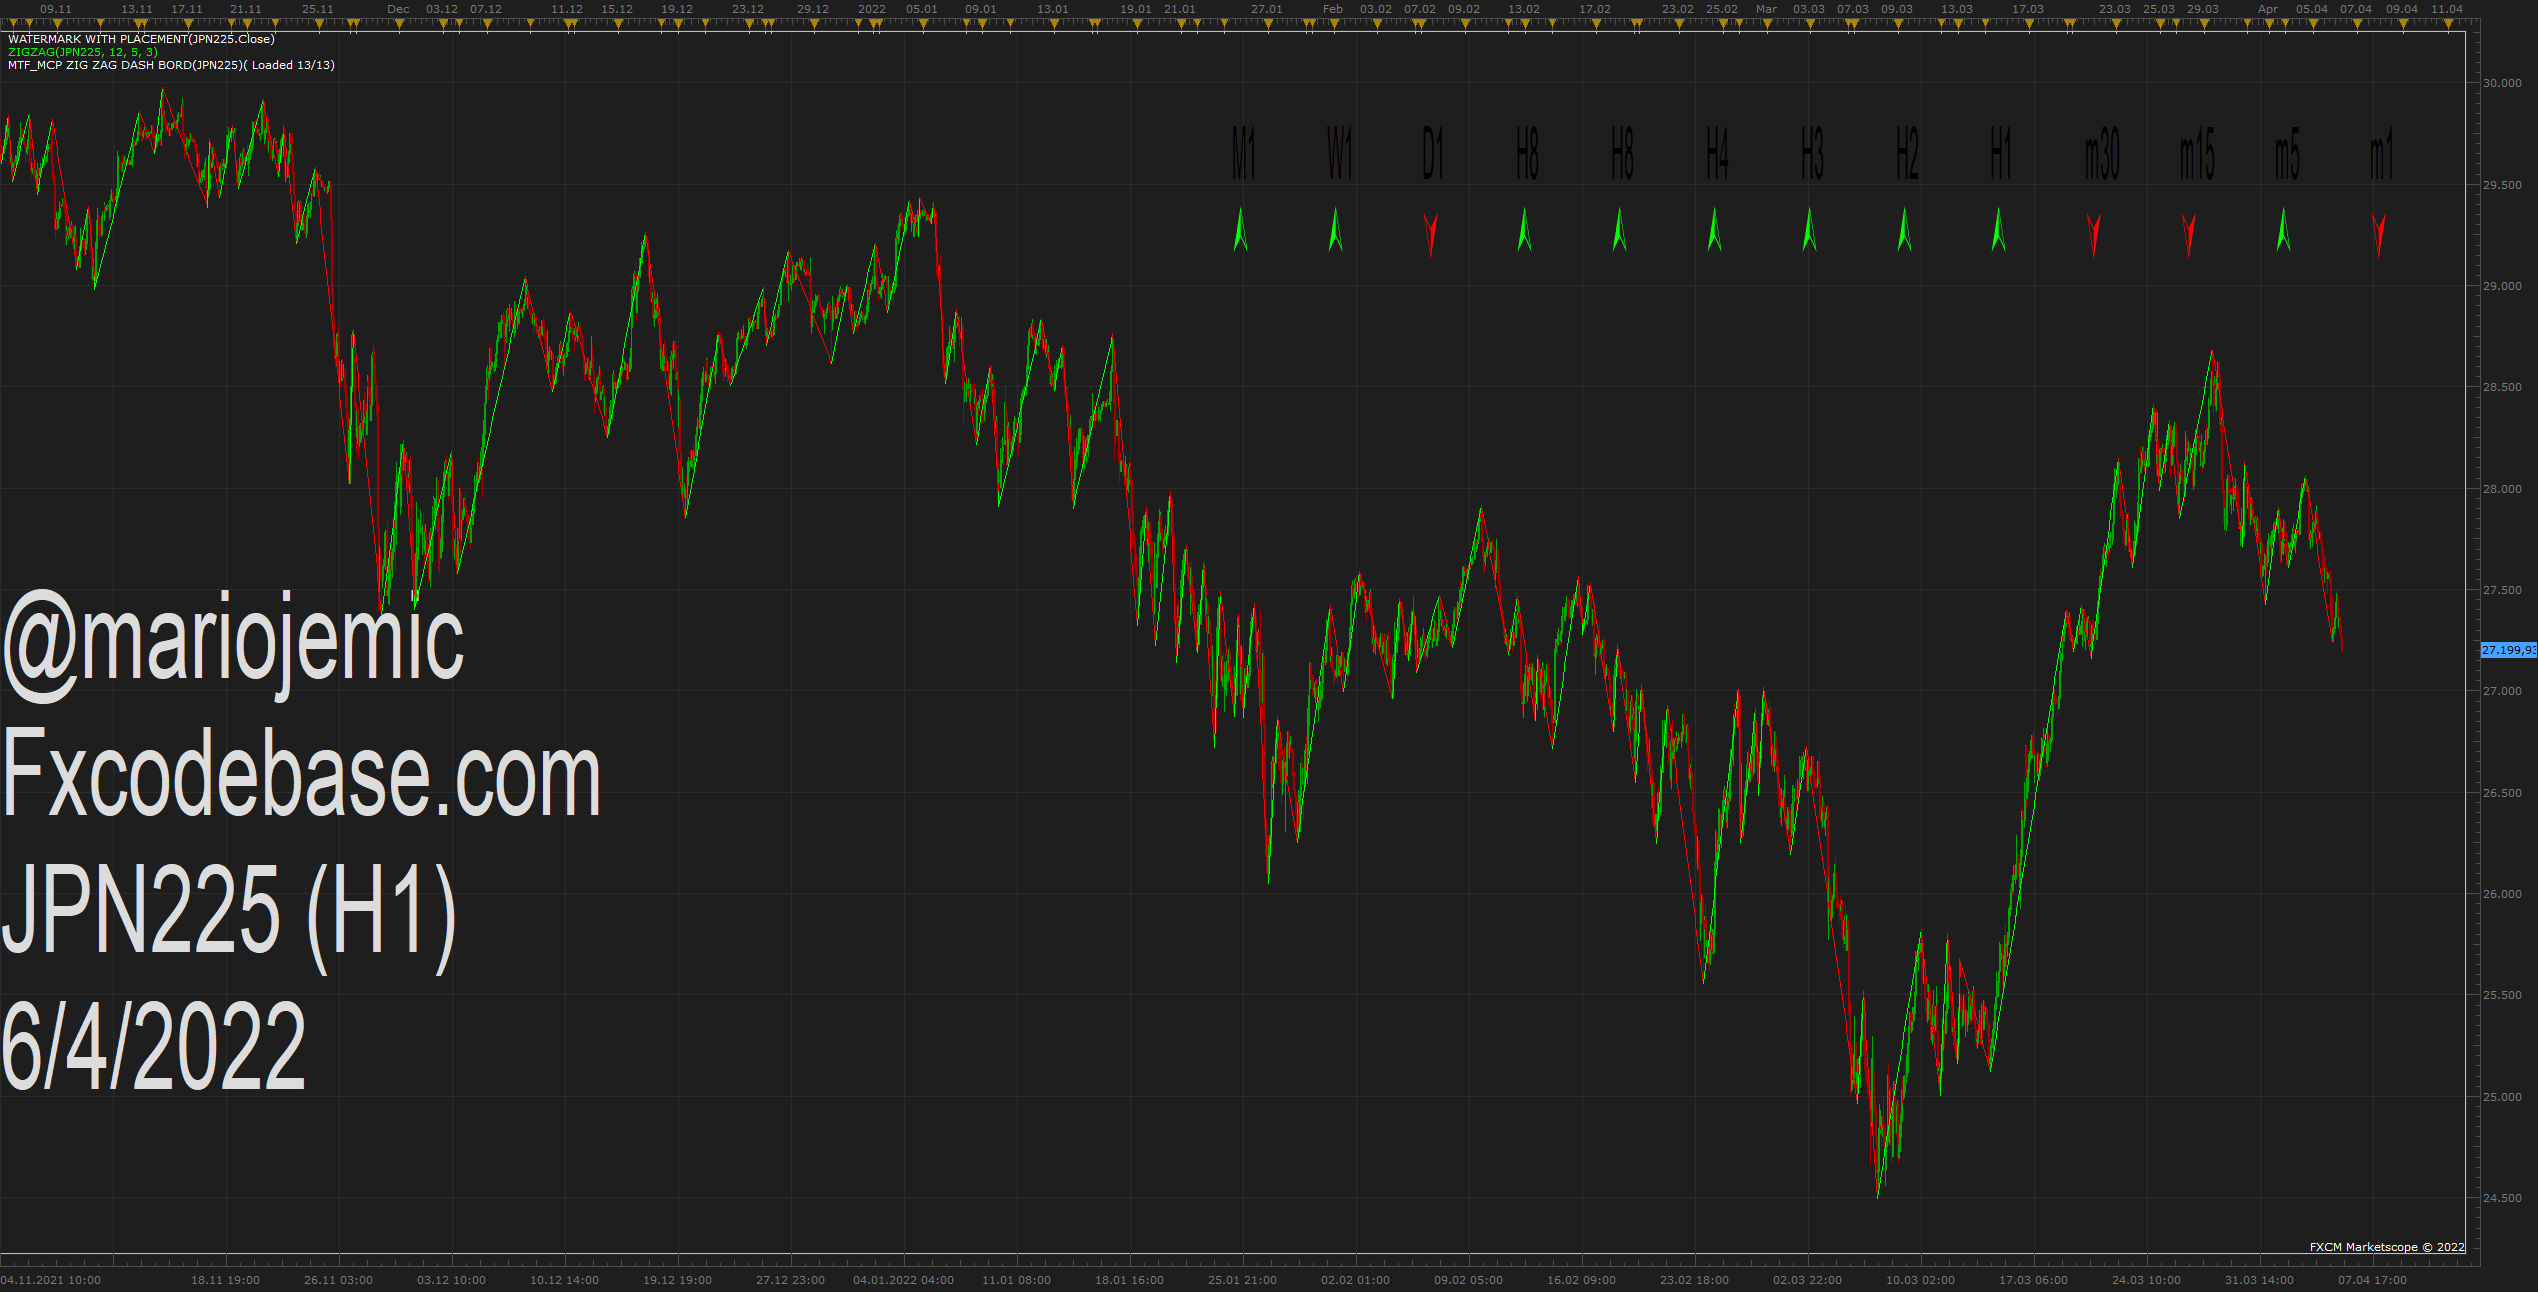Click the green arrow under the H8 beside H4
2538x1292 pixels.
pos(1620,230)
